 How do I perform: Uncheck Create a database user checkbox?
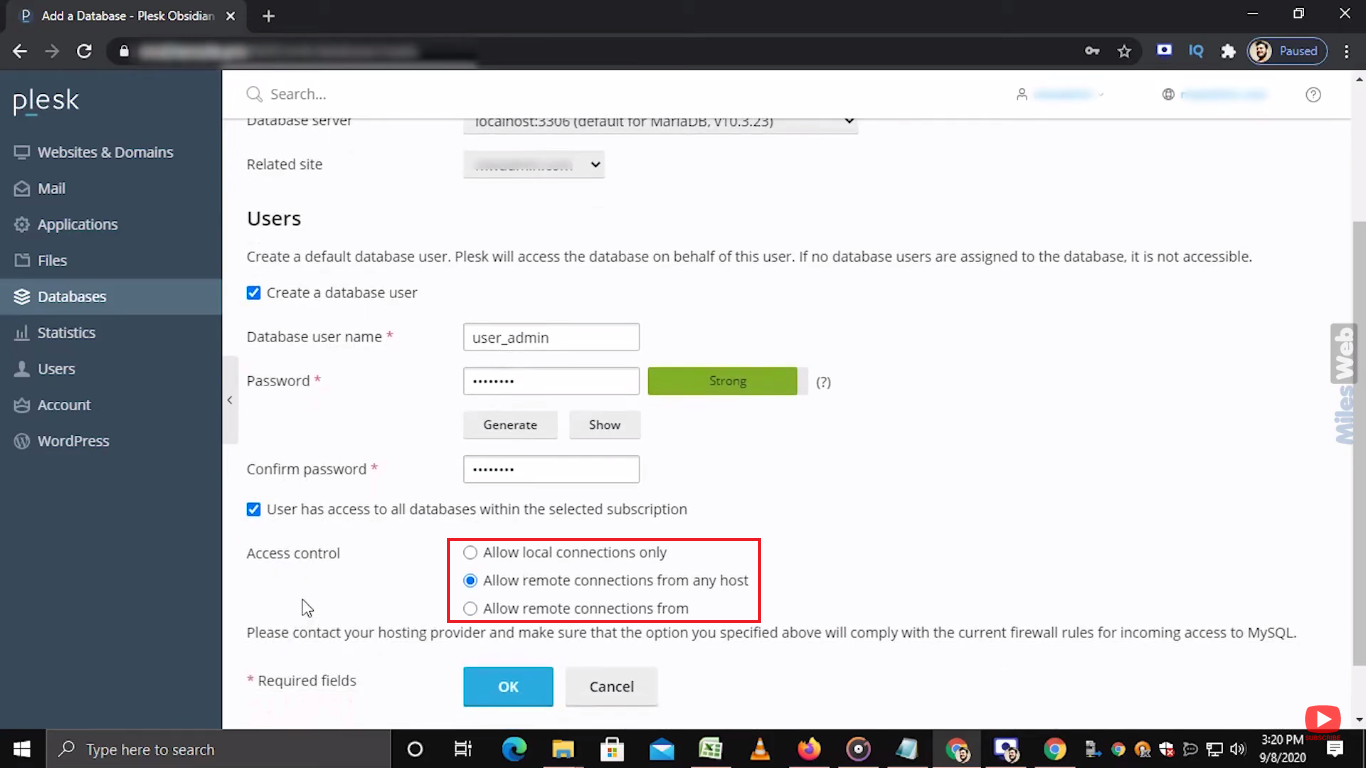click(254, 293)
